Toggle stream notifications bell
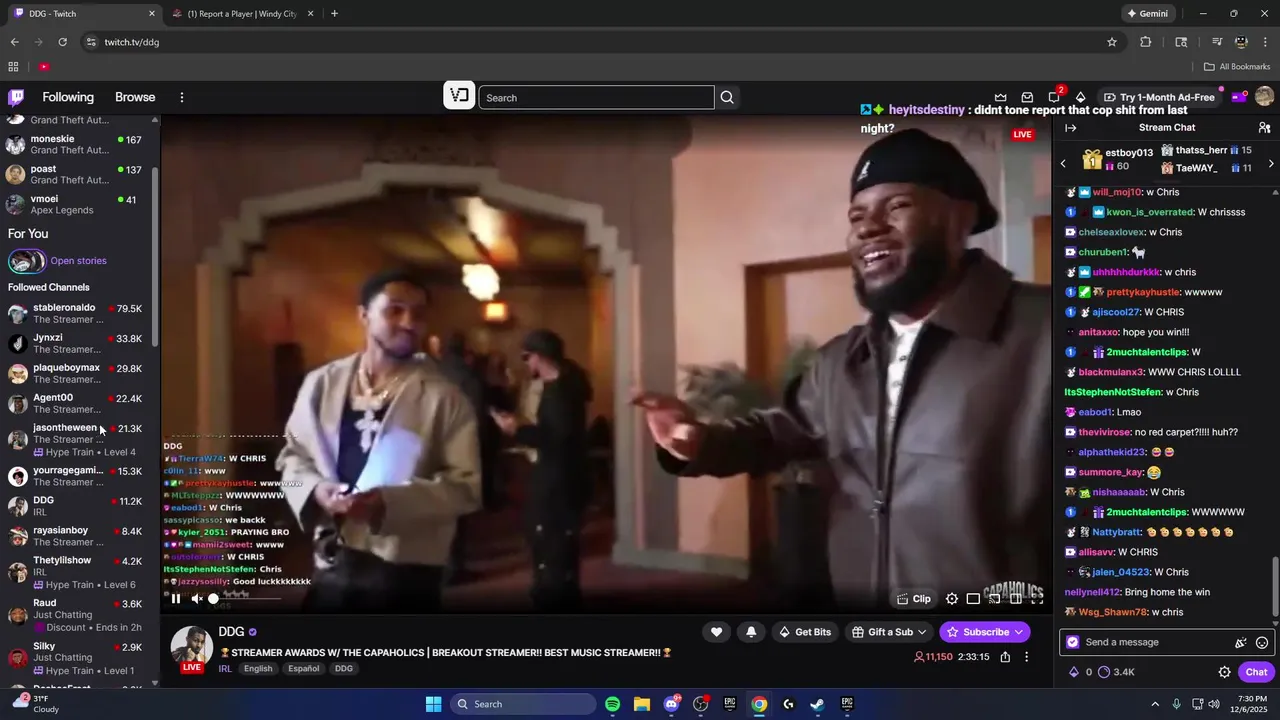 751,632
